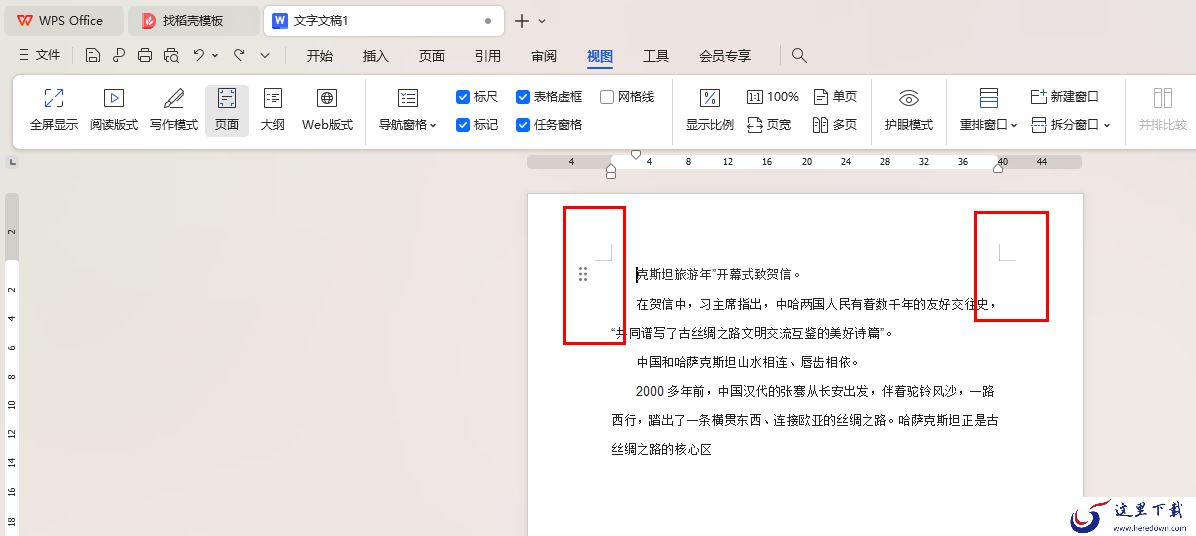This screenshot has width=1196, height=536.
Task: Click the new tab plus icon
Action: [522, 21]
